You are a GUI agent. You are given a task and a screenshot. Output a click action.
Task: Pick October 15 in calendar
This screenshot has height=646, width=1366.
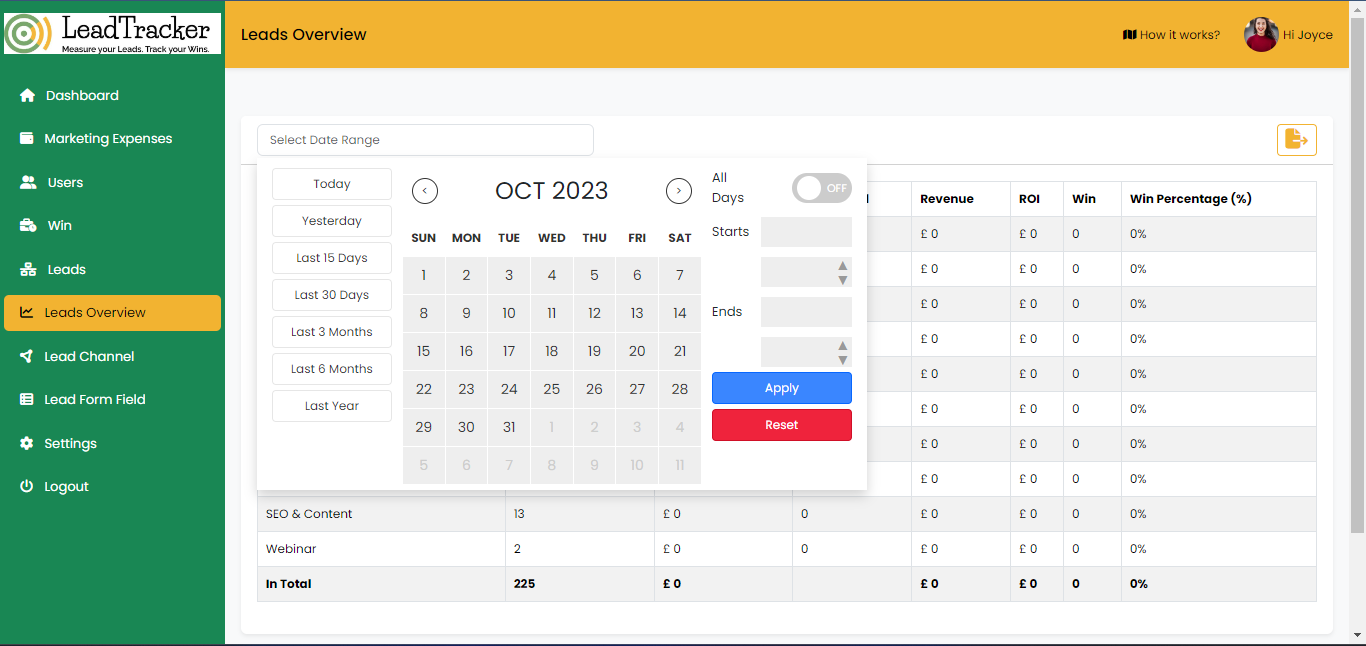coord(424,352)
